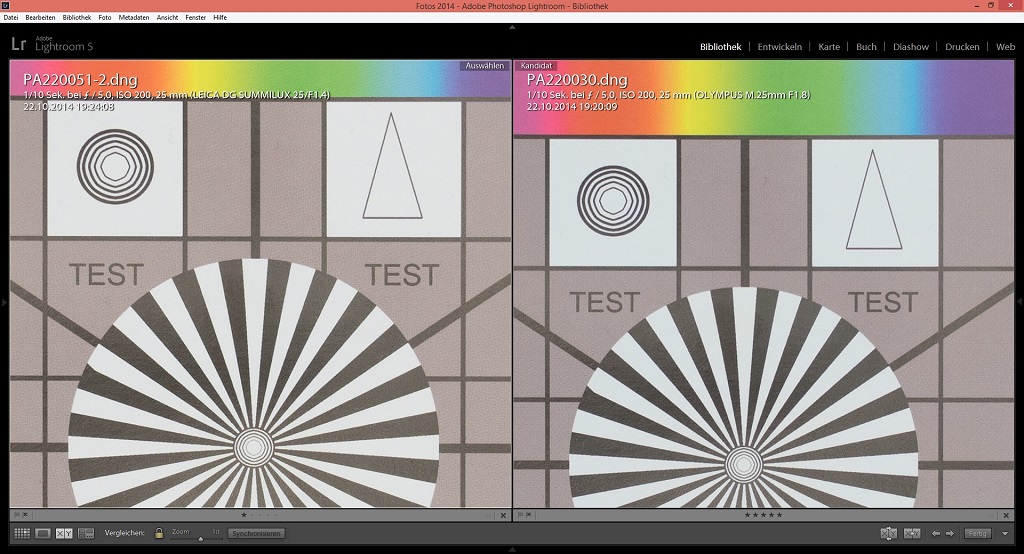Click the Fertig button
Image resolution: width=1024 pixels, height=554 pixels.
(x=978, y=534)
